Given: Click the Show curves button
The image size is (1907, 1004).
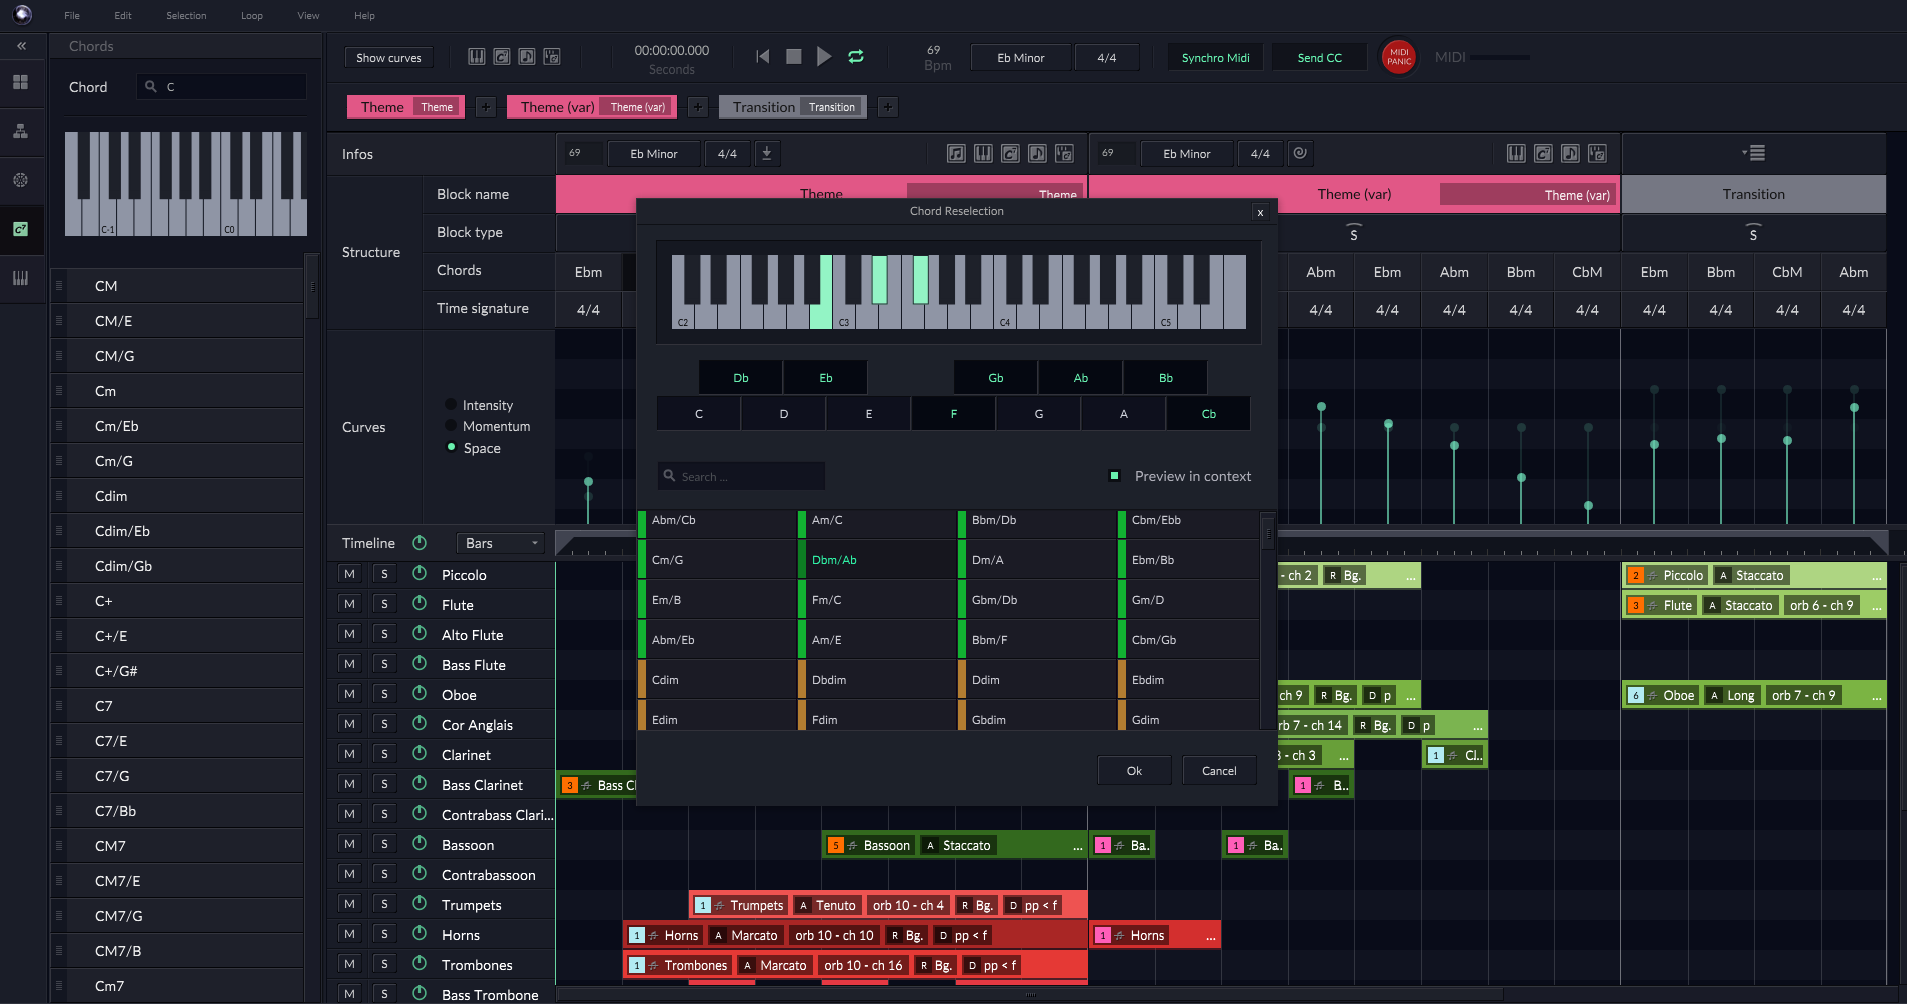Looking at the screenshot, I should (389, 58).
